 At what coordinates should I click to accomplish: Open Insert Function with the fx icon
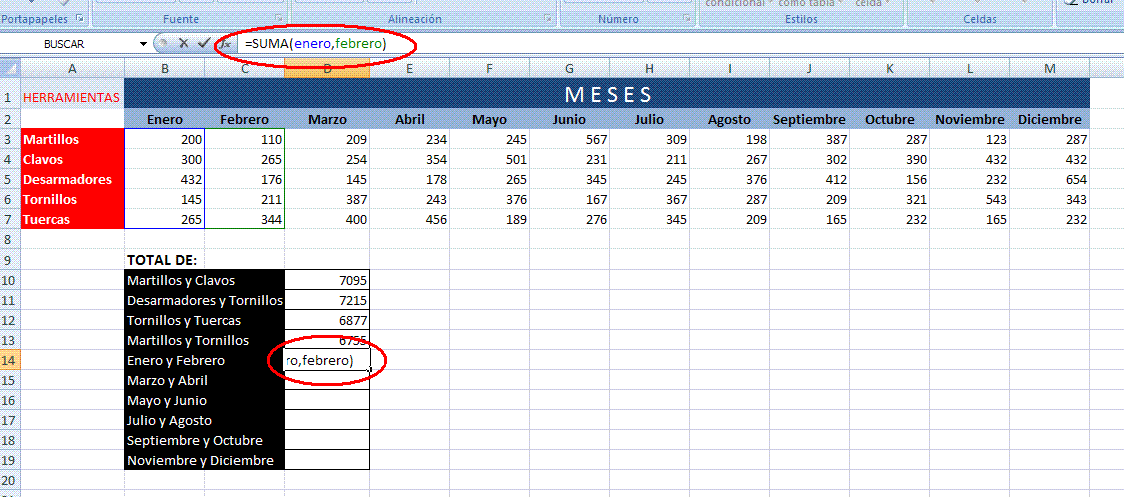(226, 44)
